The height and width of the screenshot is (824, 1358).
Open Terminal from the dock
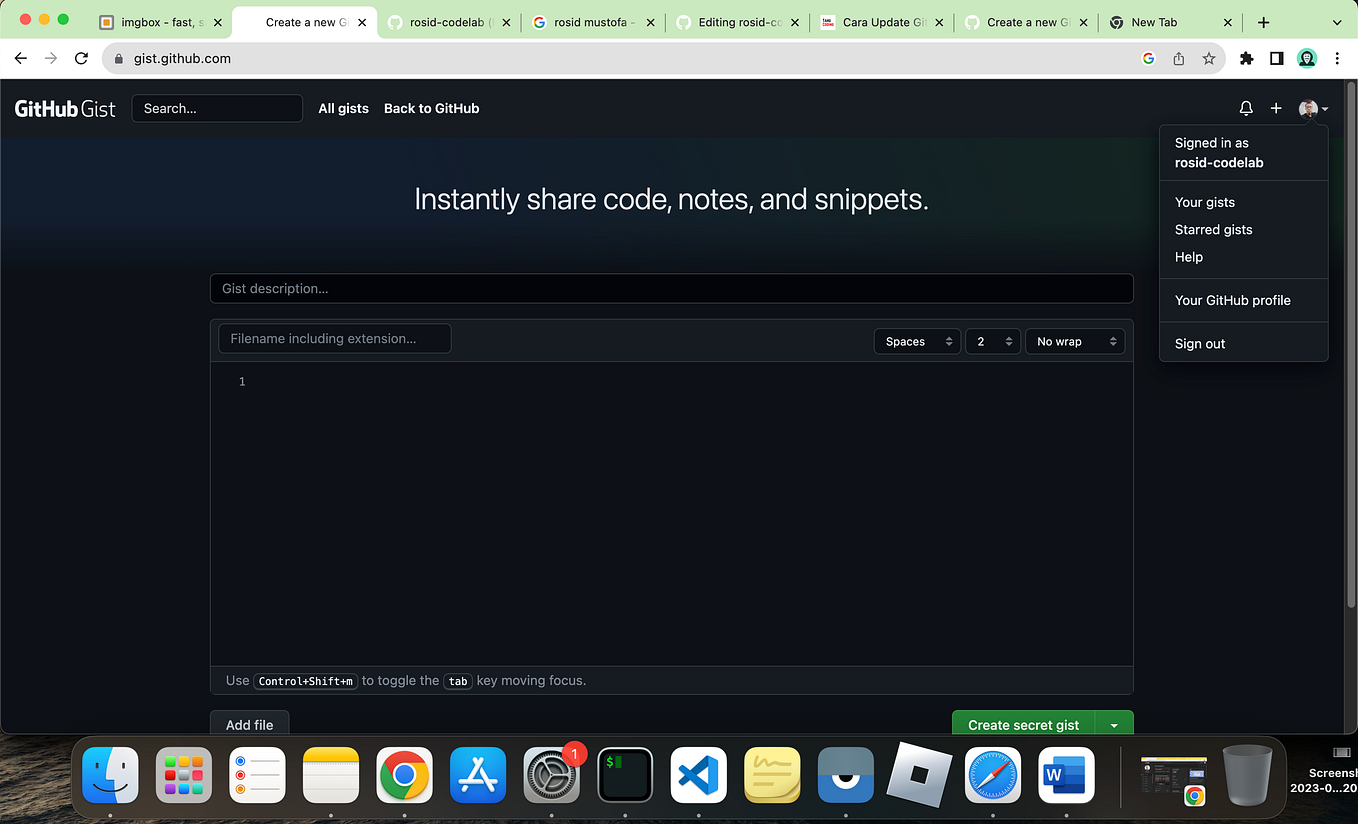tap(625, 775)
